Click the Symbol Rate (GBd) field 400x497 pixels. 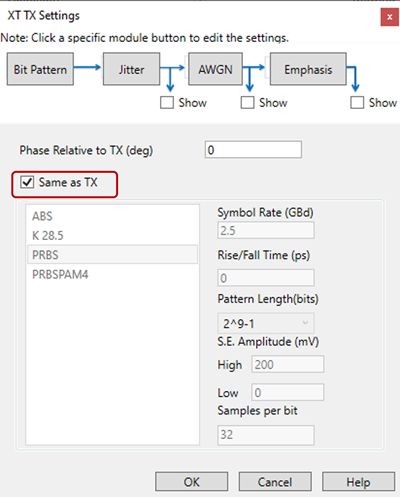pos(266,230)
